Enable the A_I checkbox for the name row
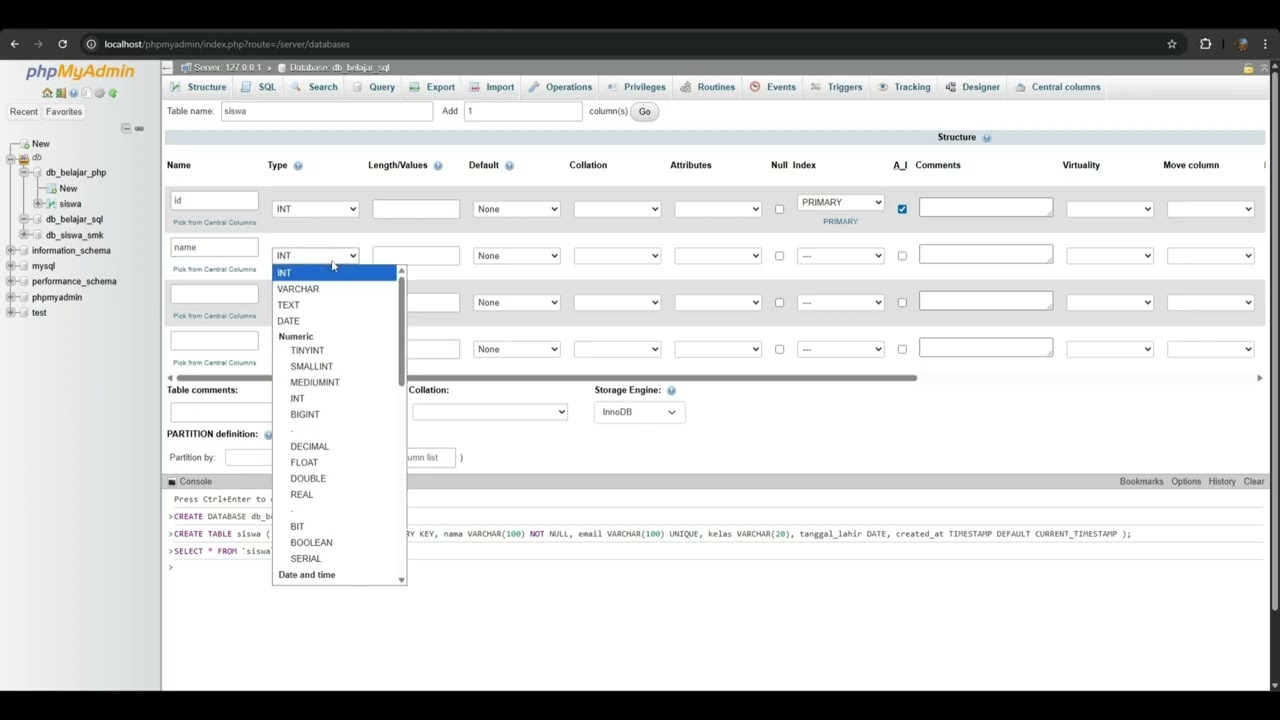 (x=902, y=256)
